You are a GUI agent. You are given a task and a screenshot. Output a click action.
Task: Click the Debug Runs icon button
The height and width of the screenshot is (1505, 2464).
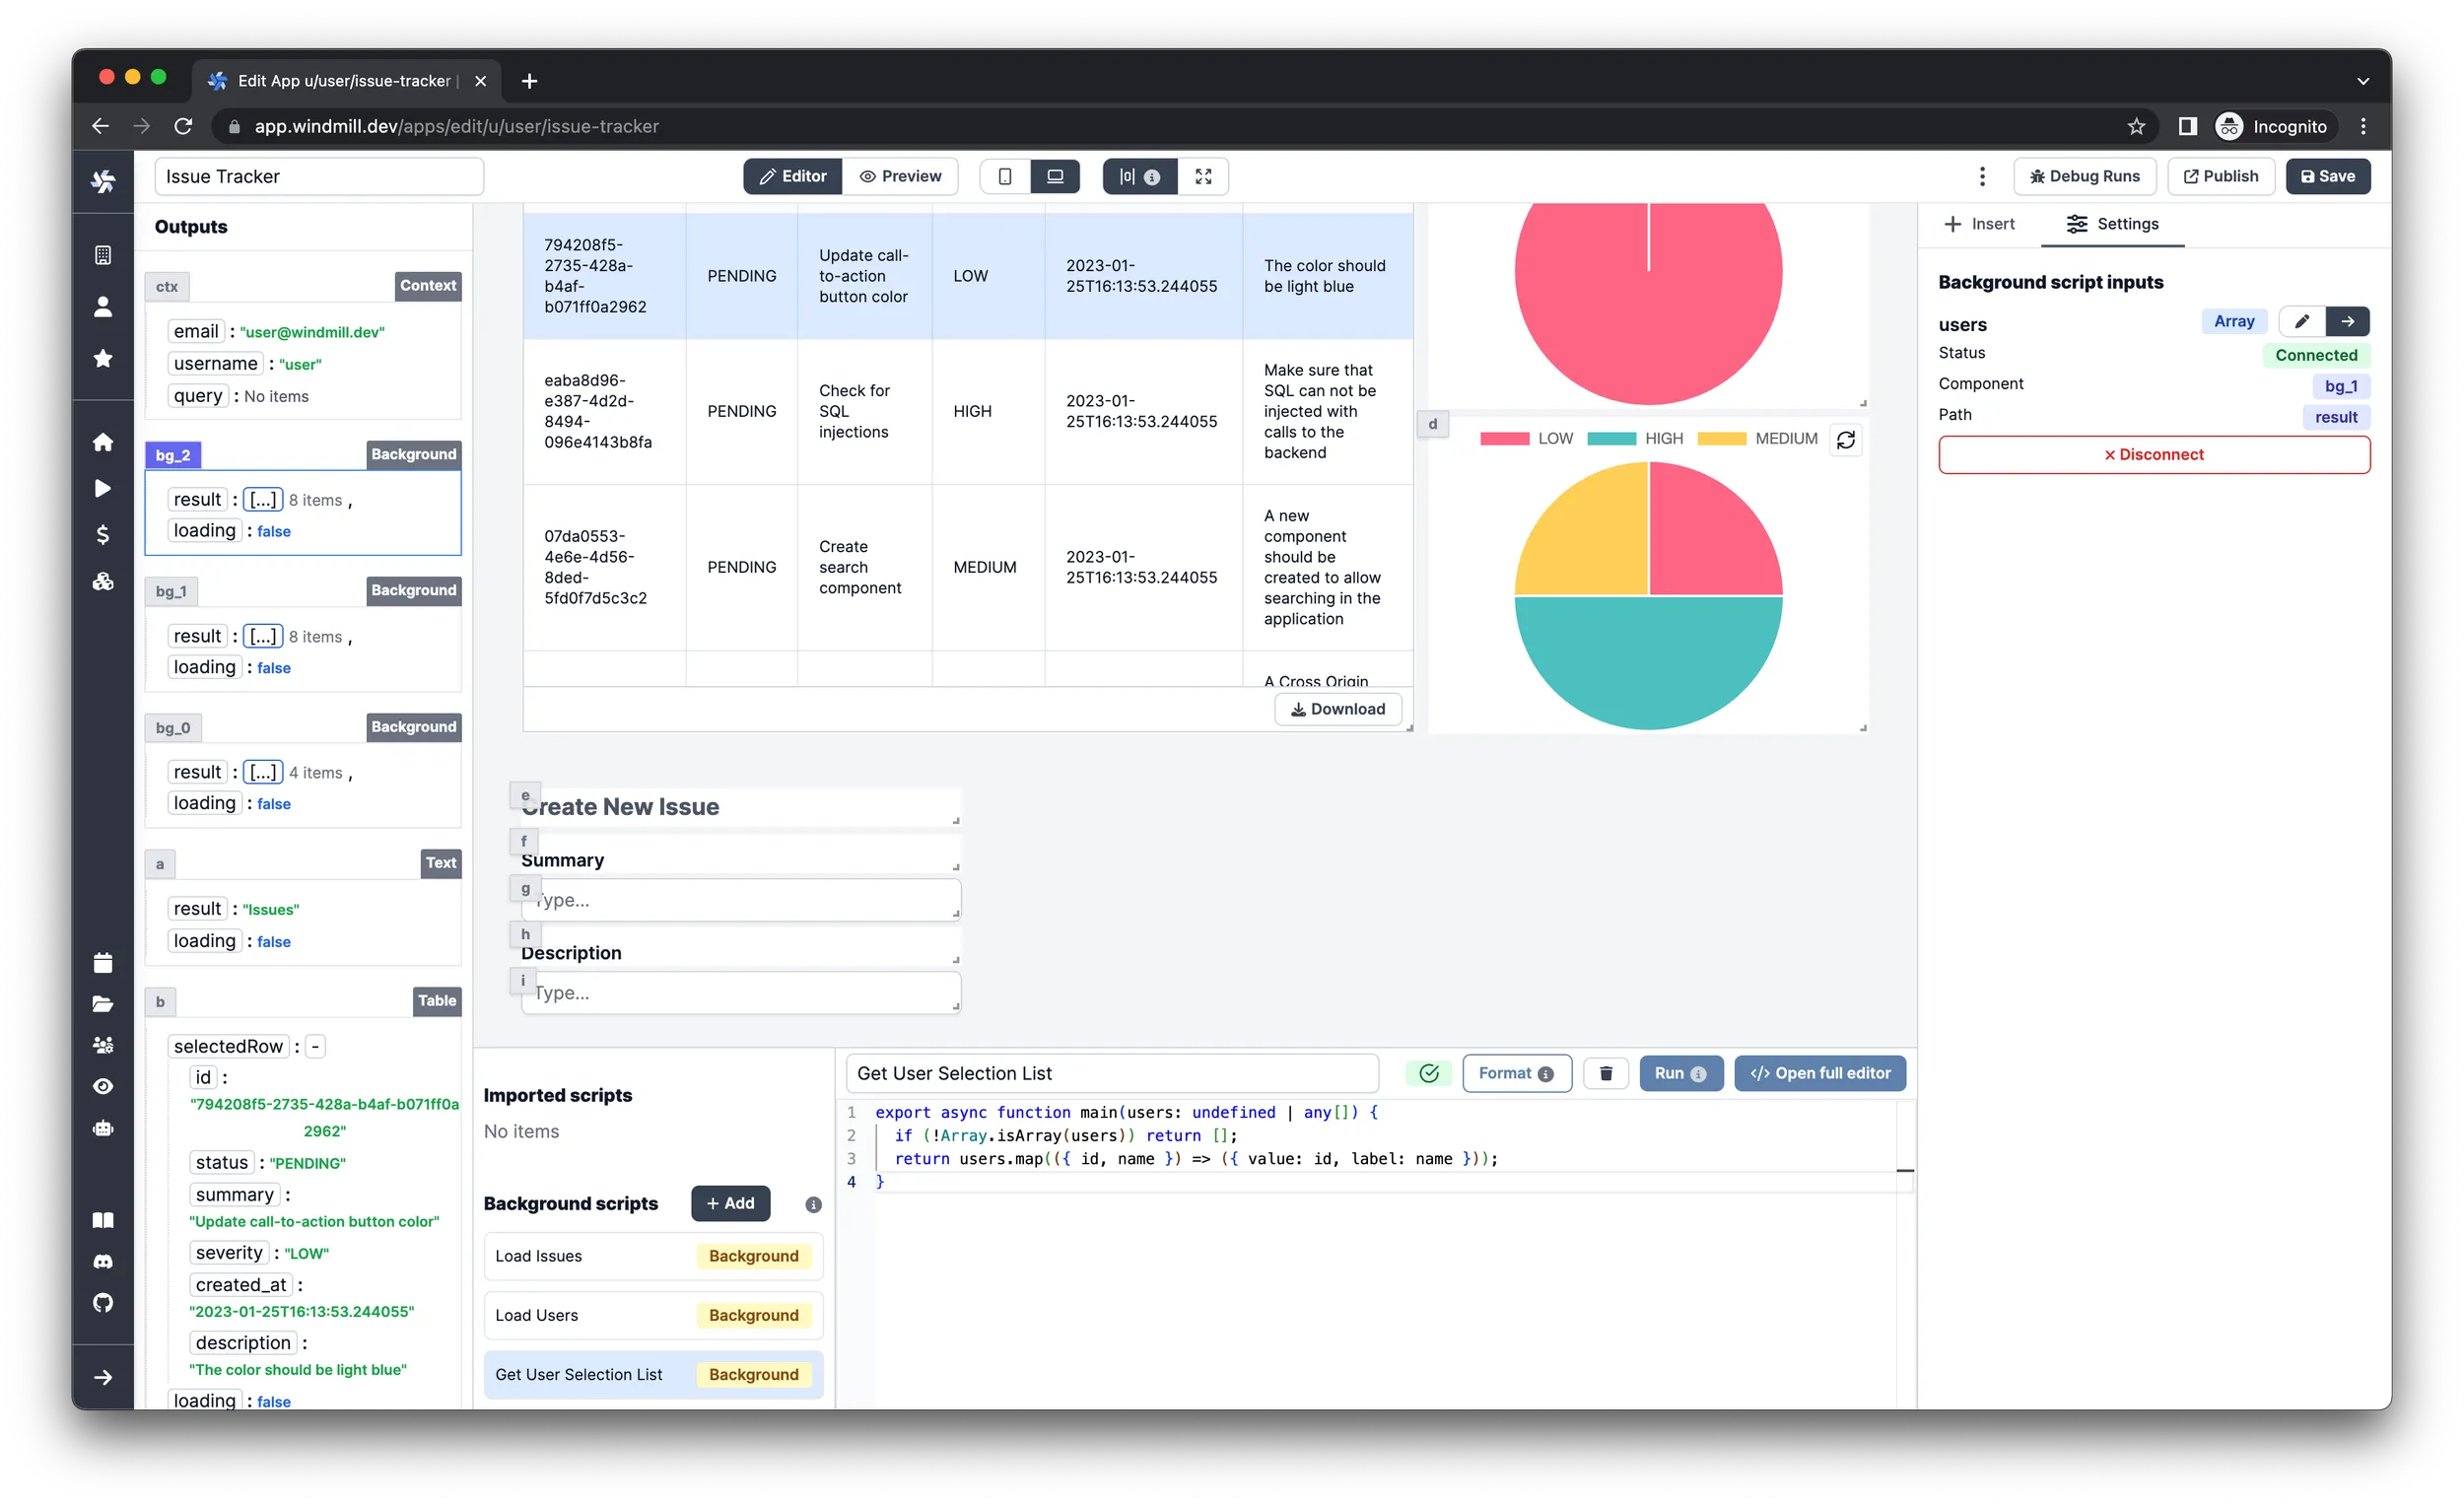click(2088, 176)
